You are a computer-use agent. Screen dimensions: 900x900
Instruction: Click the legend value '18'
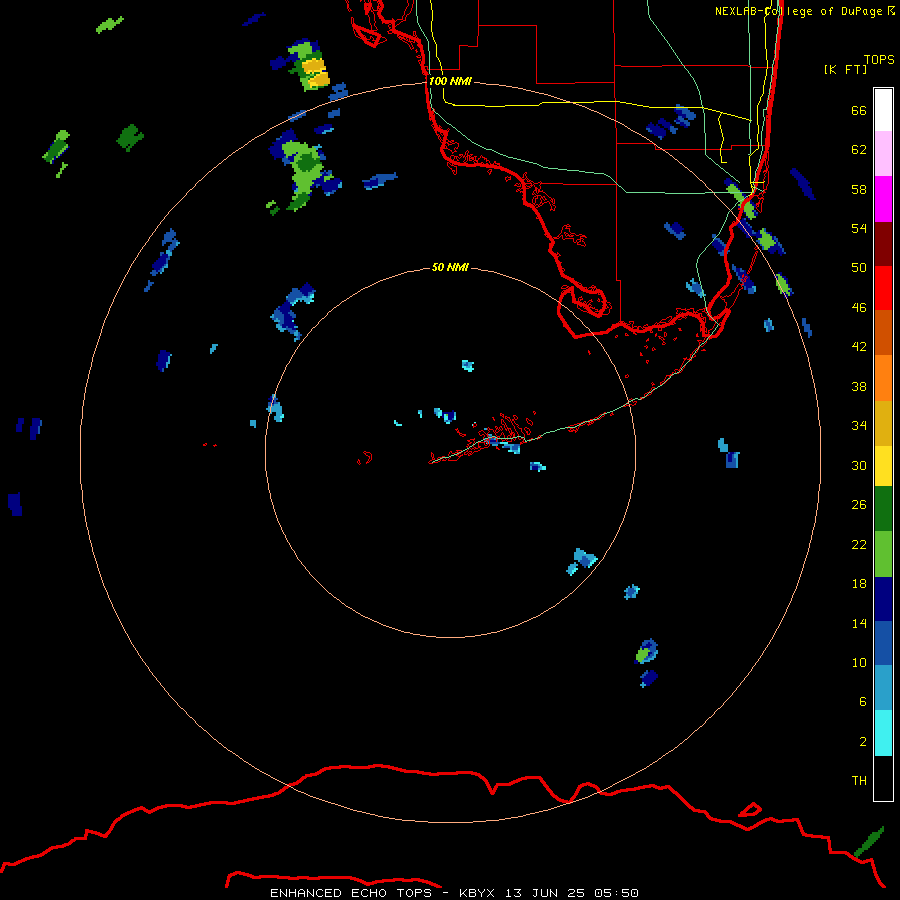point(859,583)
